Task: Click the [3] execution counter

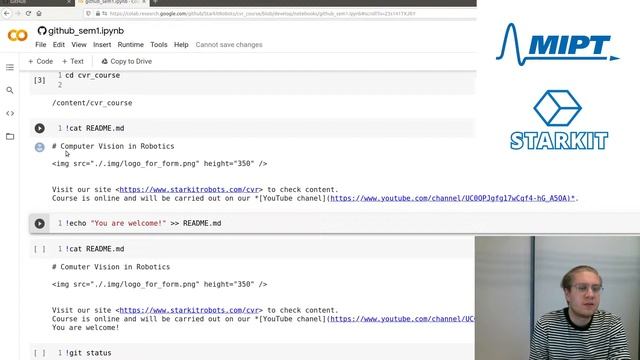Action: tap(40, 80)
